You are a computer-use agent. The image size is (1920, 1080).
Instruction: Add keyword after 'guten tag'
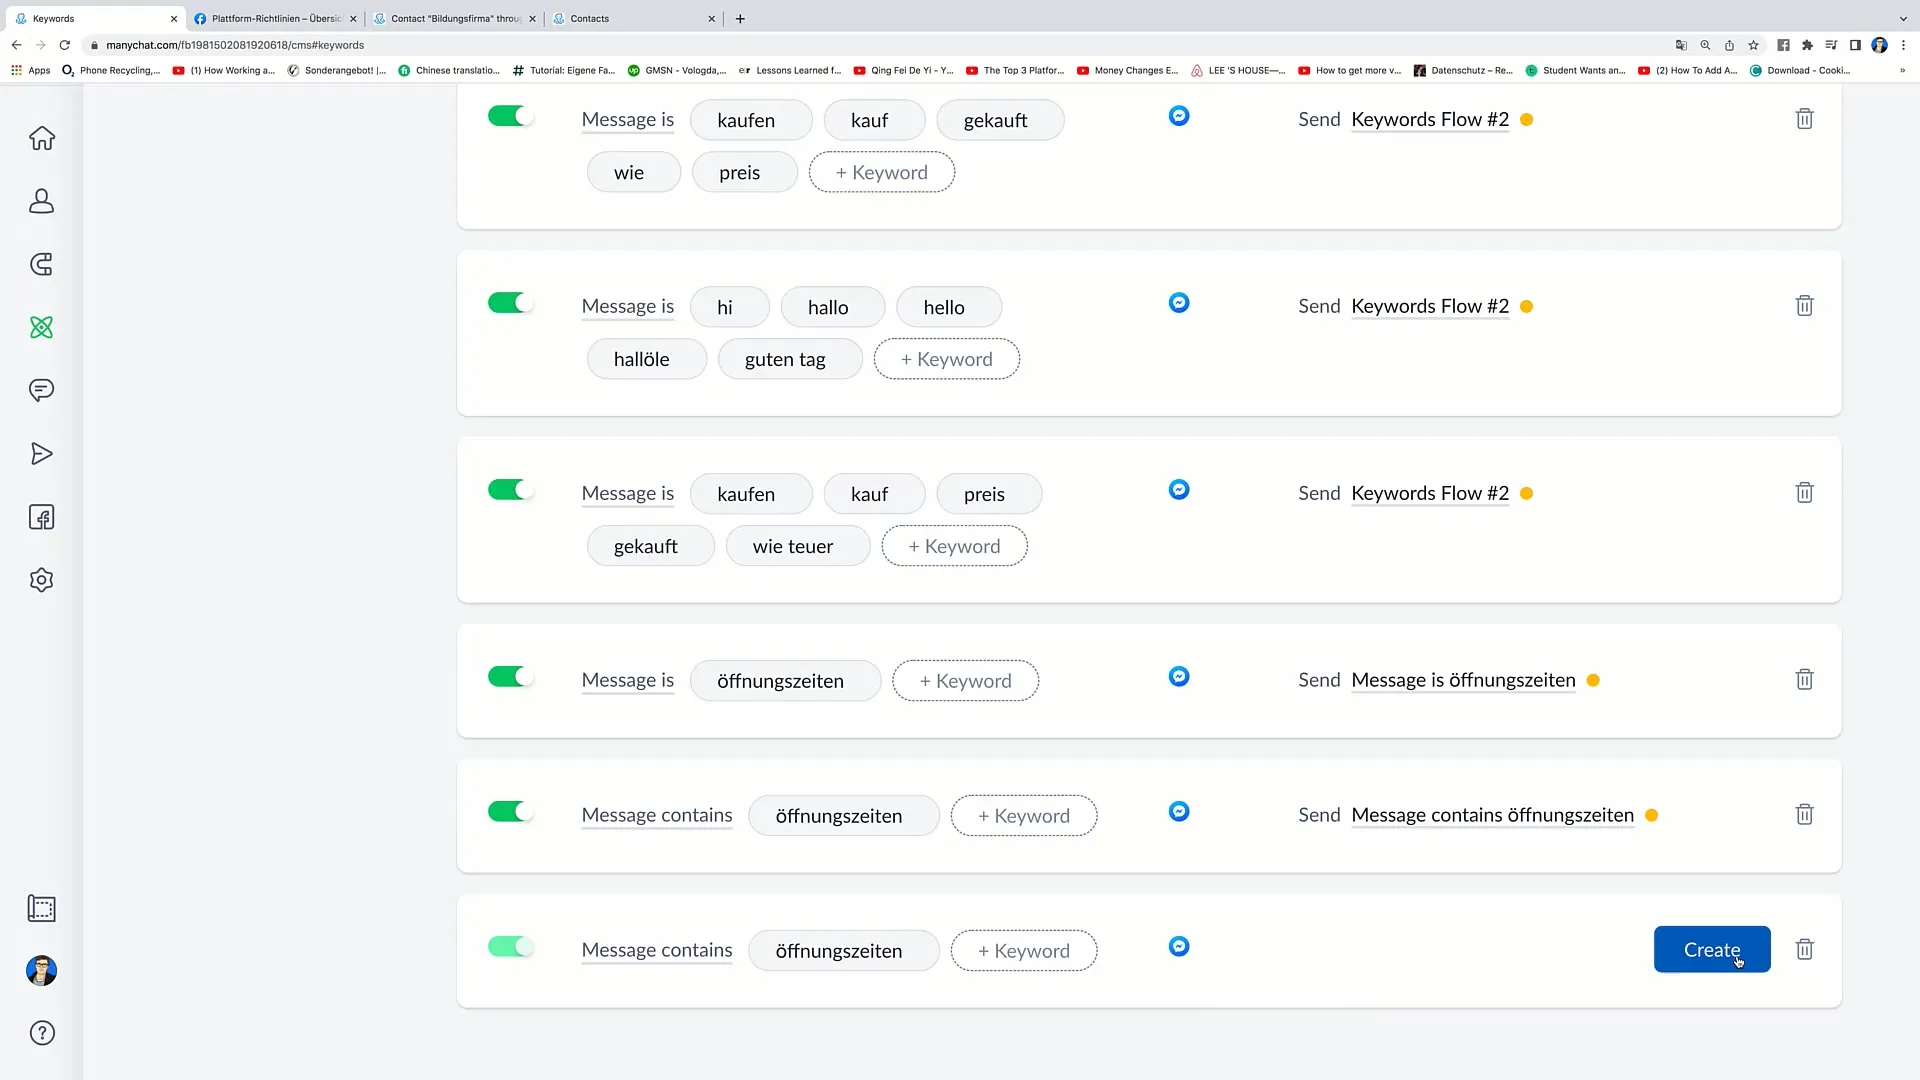click(x=947, y=359)
